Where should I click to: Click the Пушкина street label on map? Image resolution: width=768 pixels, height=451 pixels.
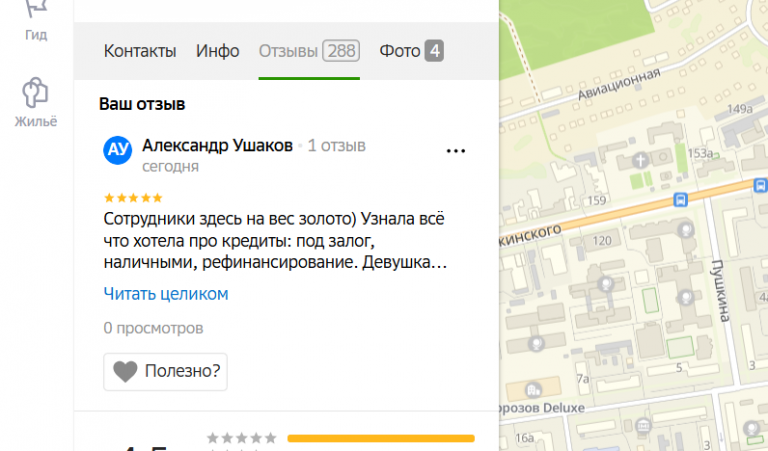[720, 290]
